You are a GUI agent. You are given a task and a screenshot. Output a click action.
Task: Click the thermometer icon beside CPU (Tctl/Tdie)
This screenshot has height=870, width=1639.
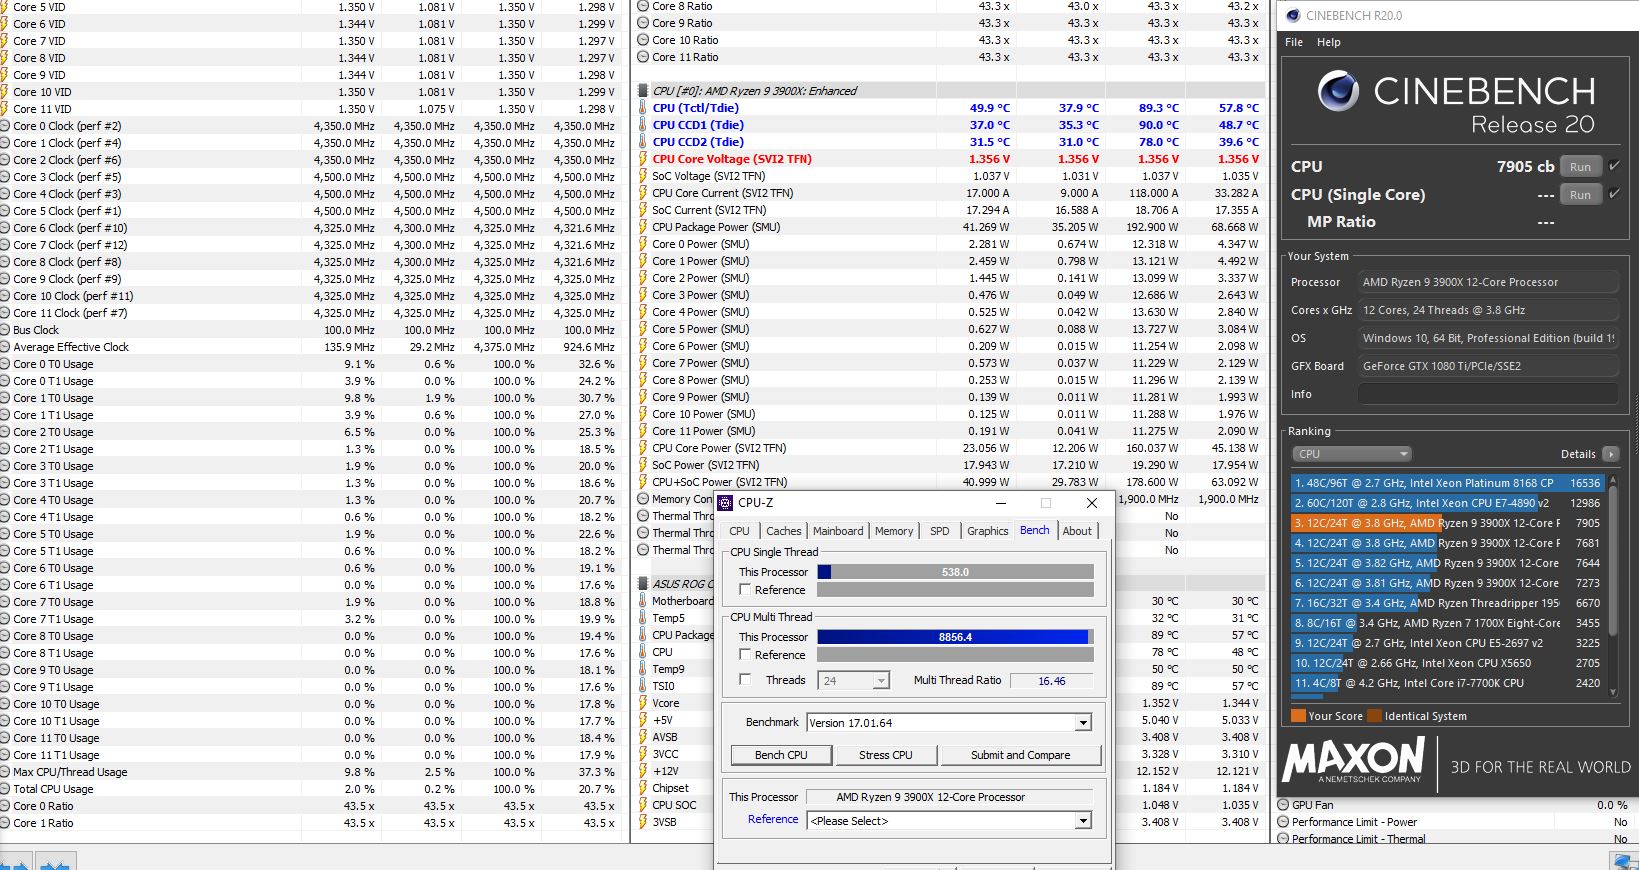pos(643,108)
